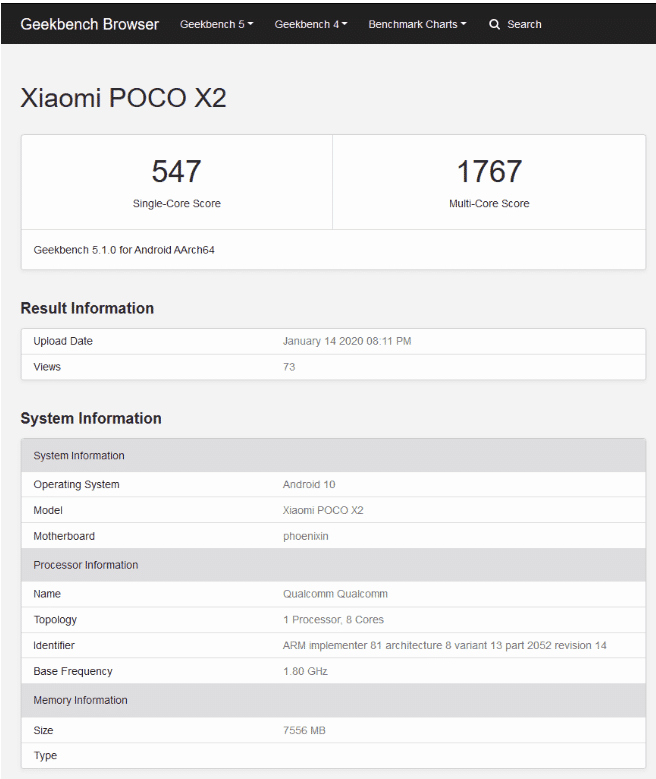The image size is (656, 779).
Task: Click the search magnifier icon
Action: coord(494,24)
